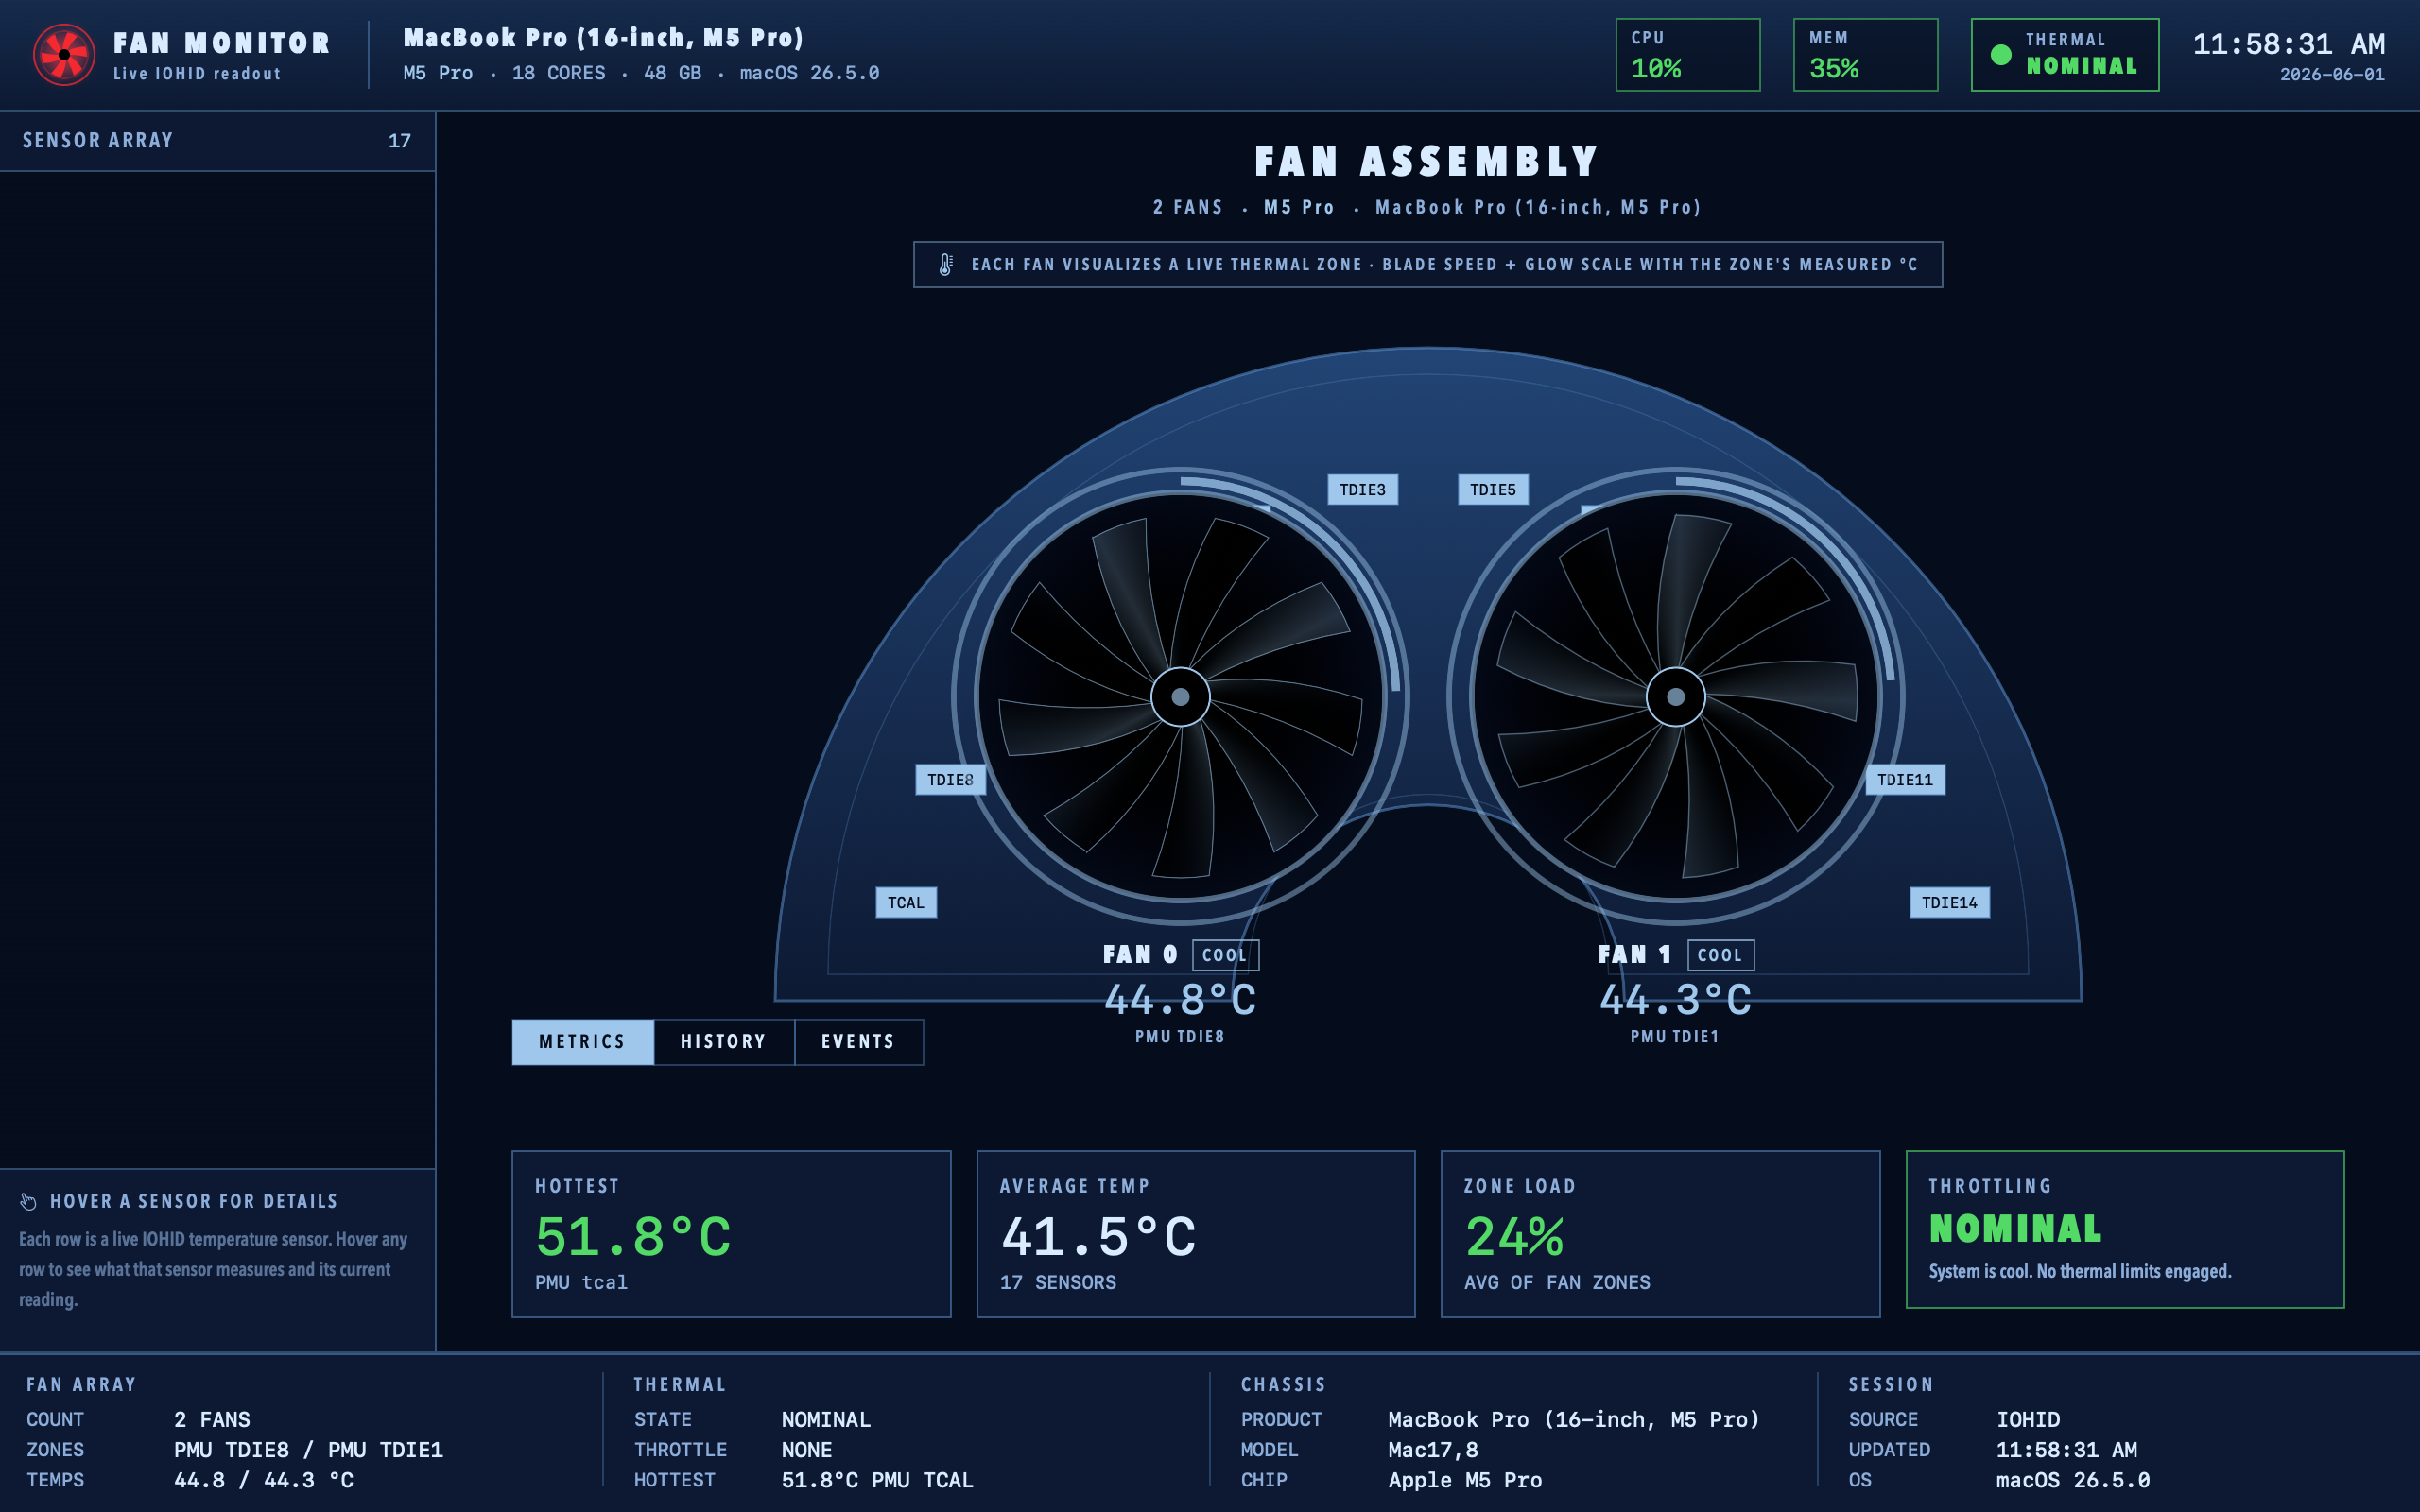Screen dimensions: 2420x1512
Task: Click the Thermal Nominal status badge
Action: pyautogui.click(x=2065, y=55)
